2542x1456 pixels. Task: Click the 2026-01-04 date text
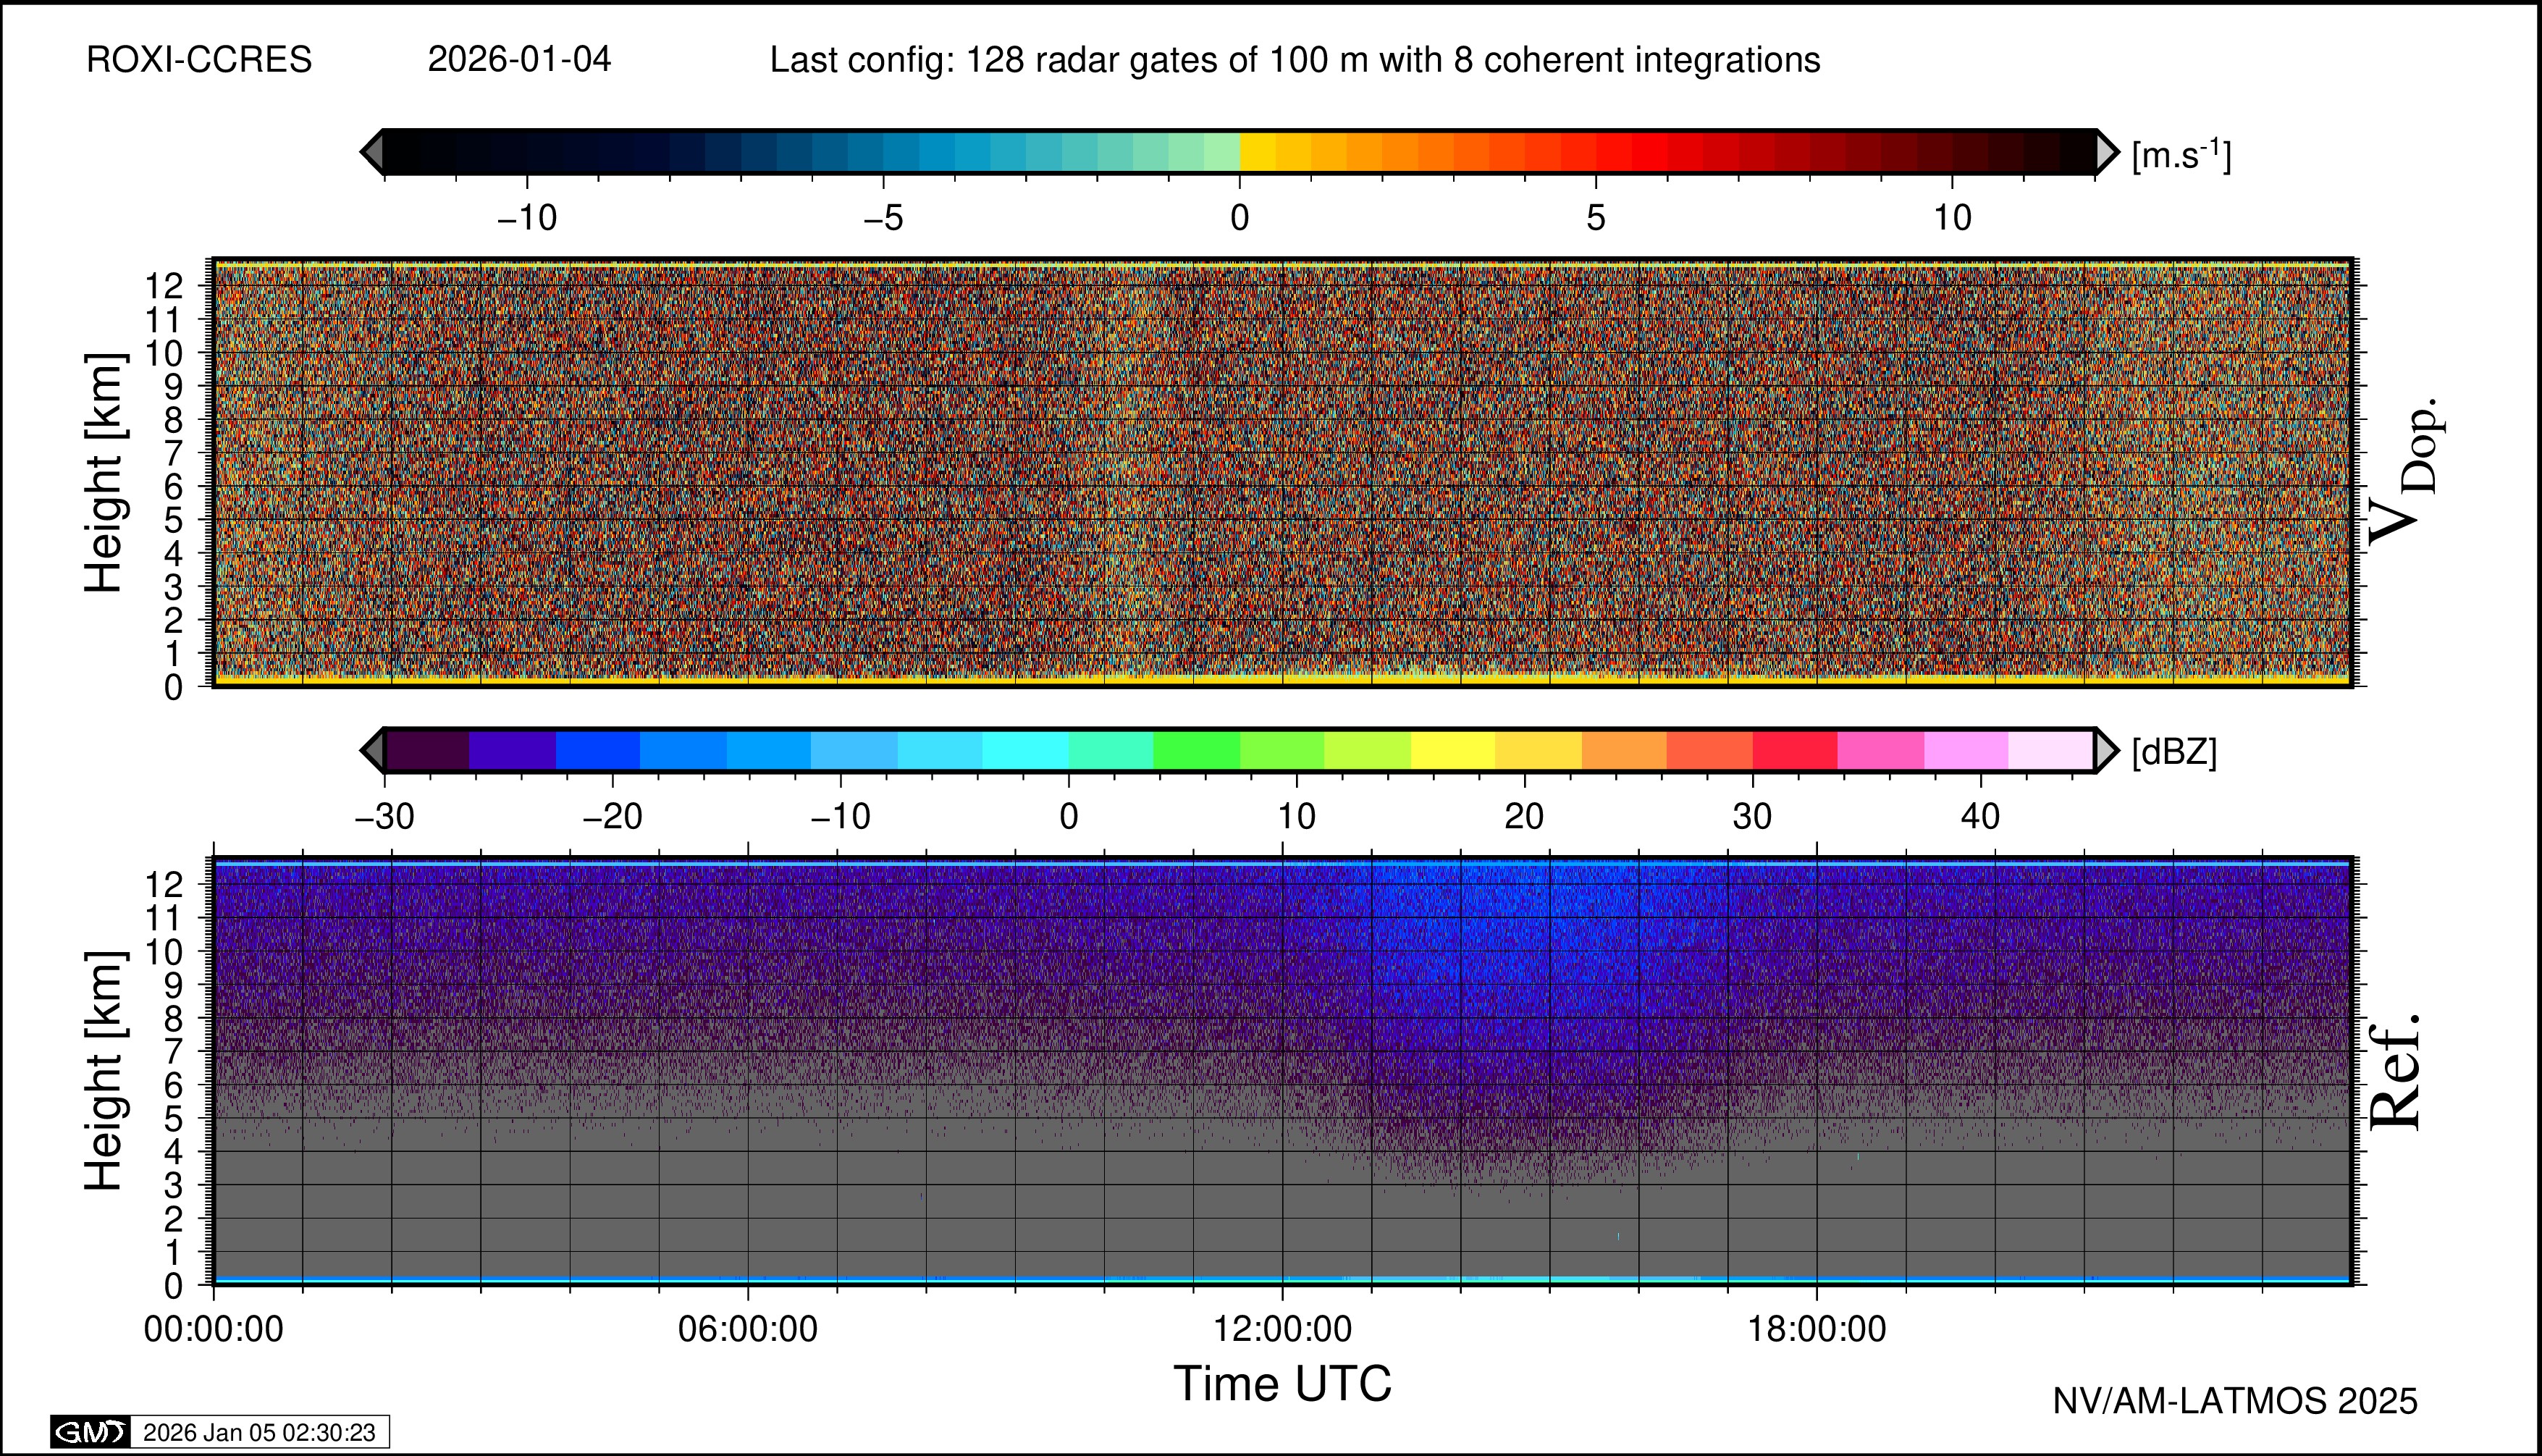point(519,60)
